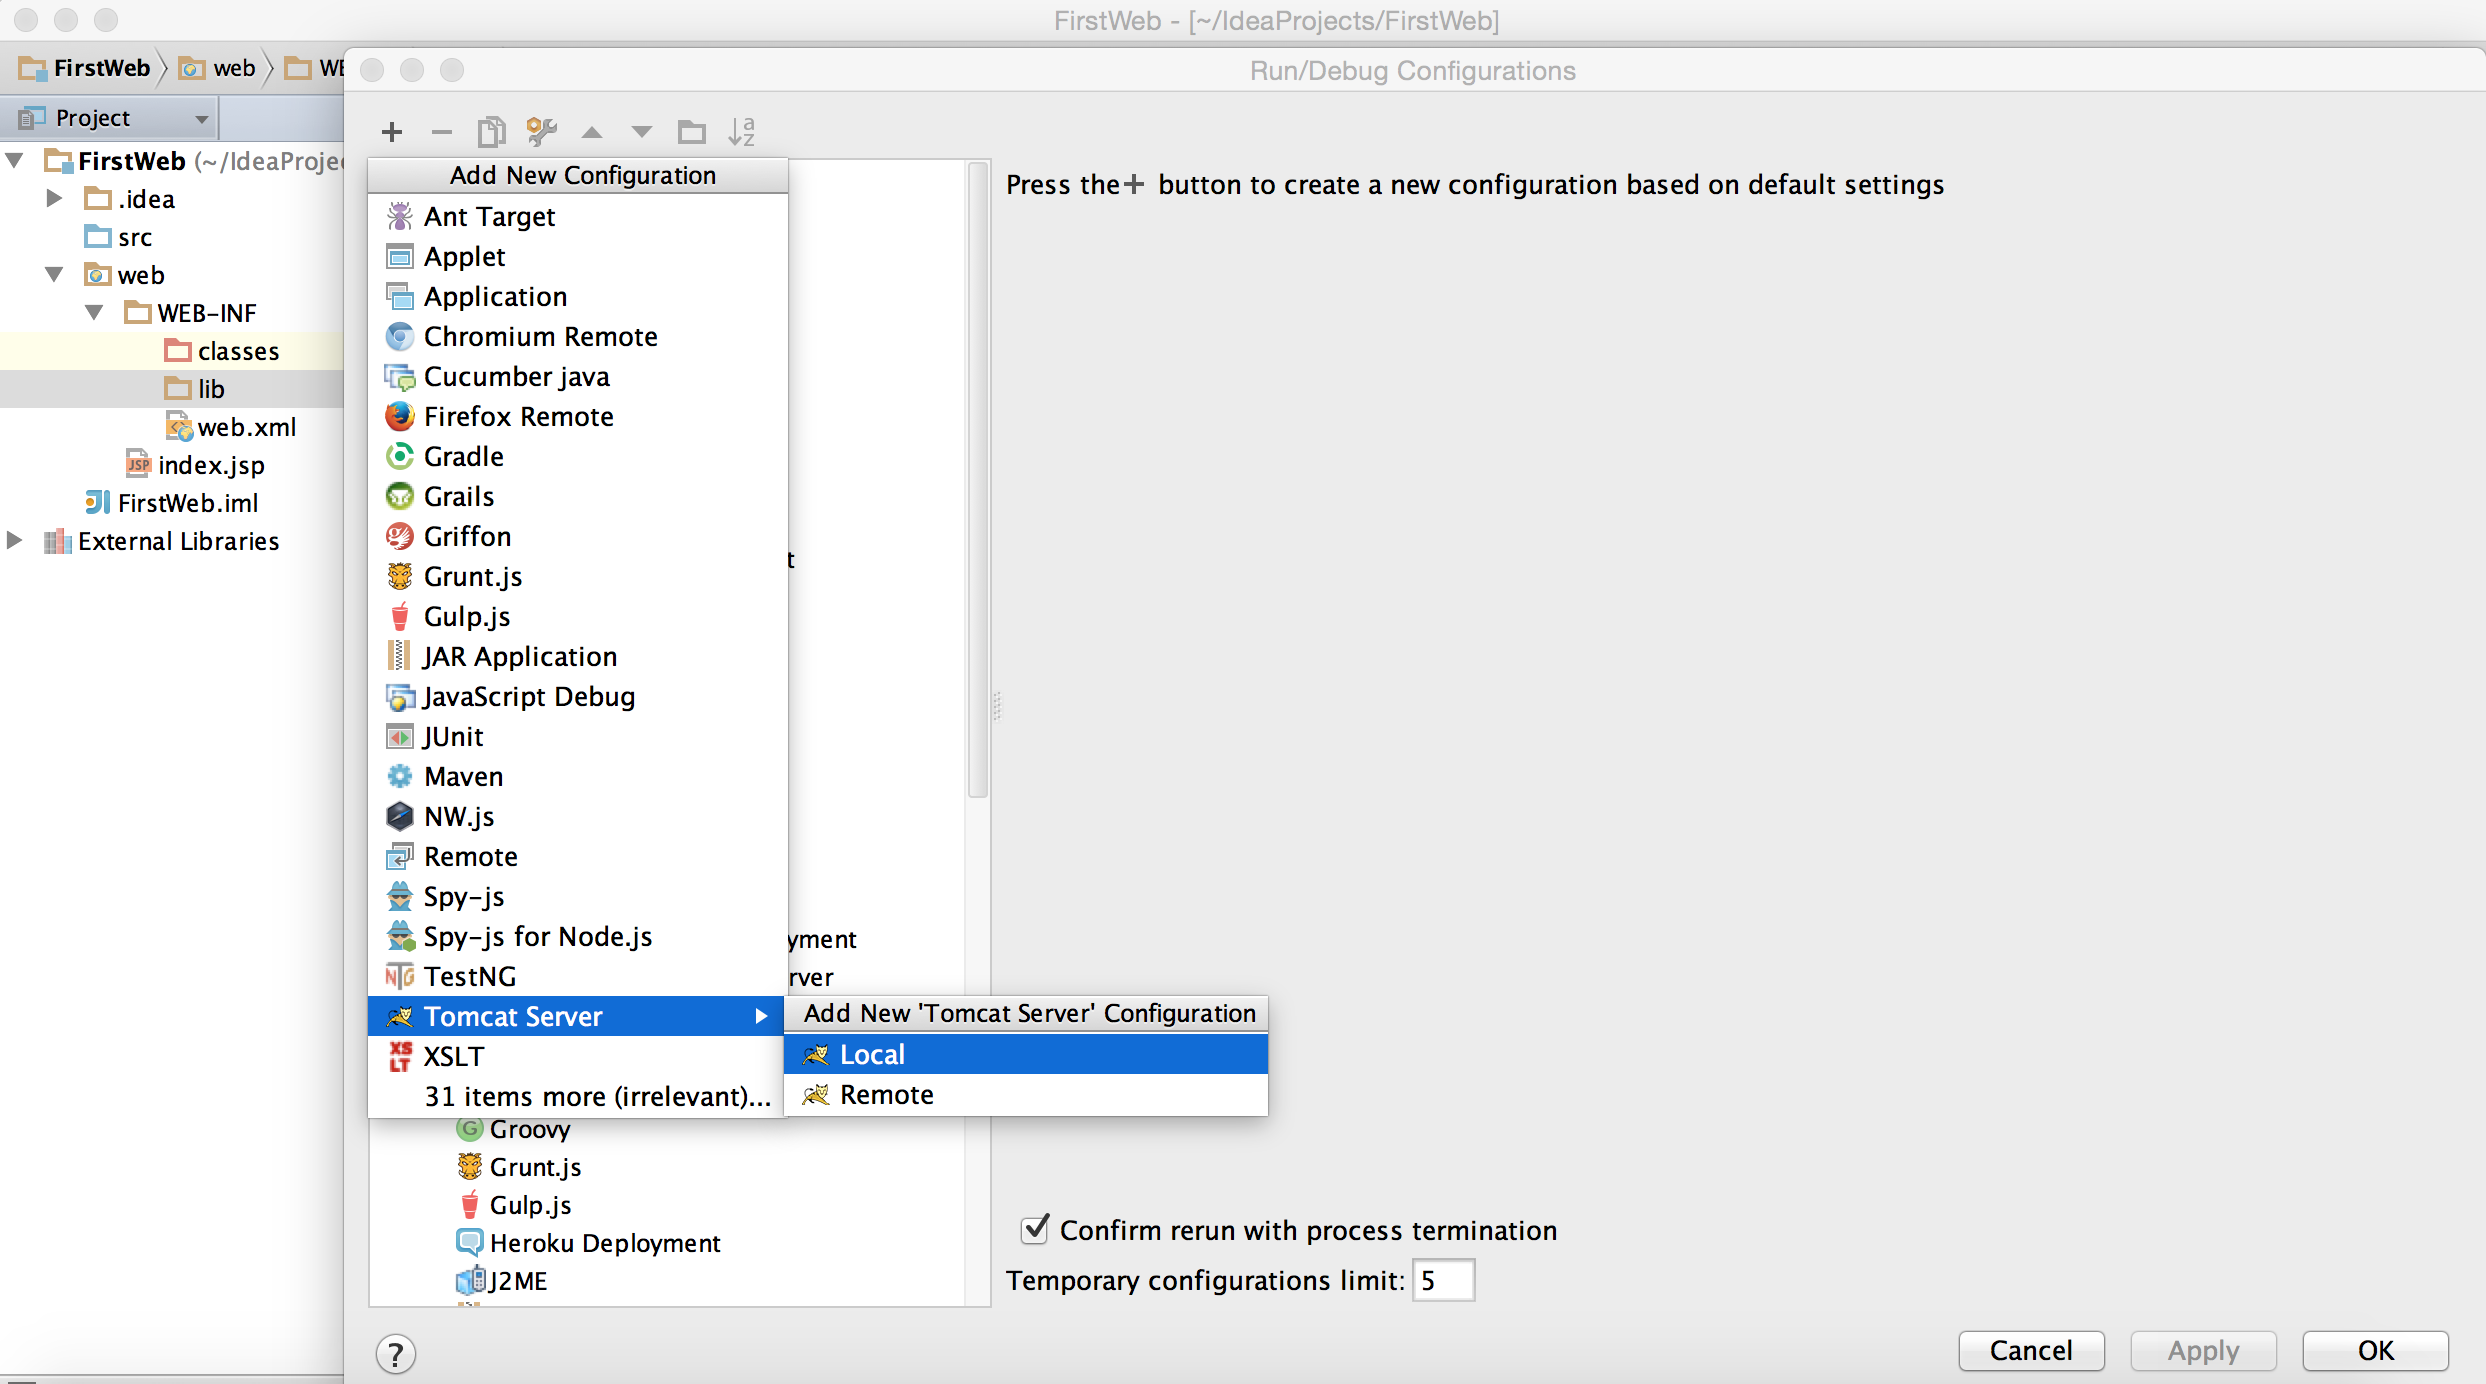The width and height of the screenshot is (2486, 1384).
Task: Click the Remove configuration minus button
Action: click(x=438, y=131)
